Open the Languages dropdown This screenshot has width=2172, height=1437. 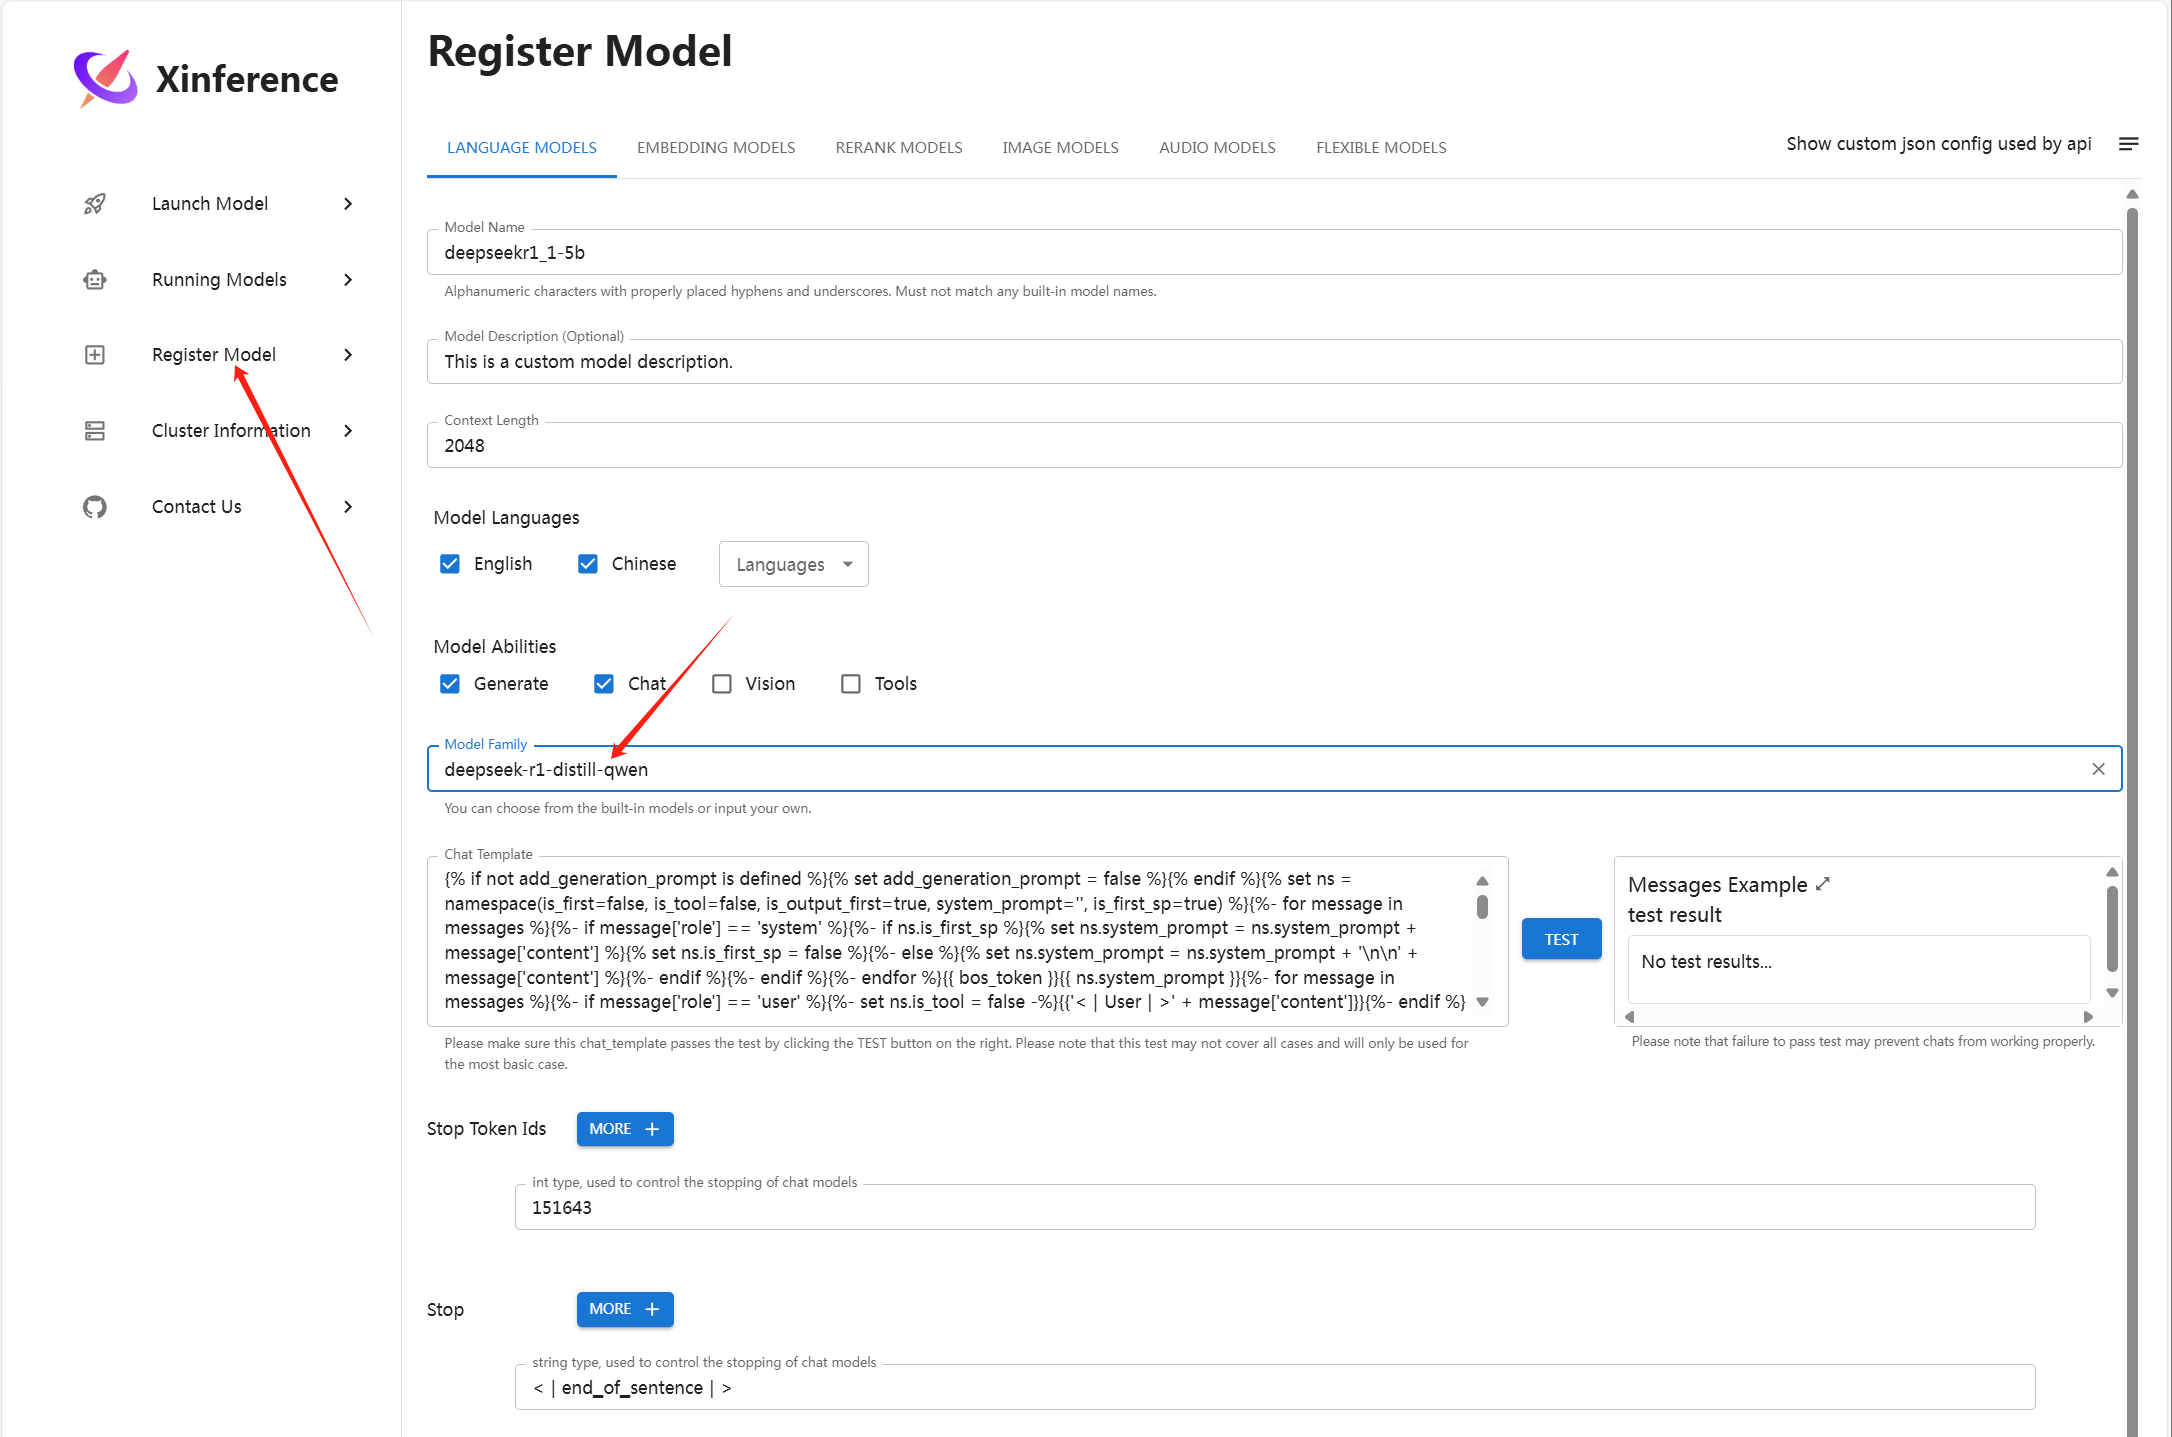[793, 565]
